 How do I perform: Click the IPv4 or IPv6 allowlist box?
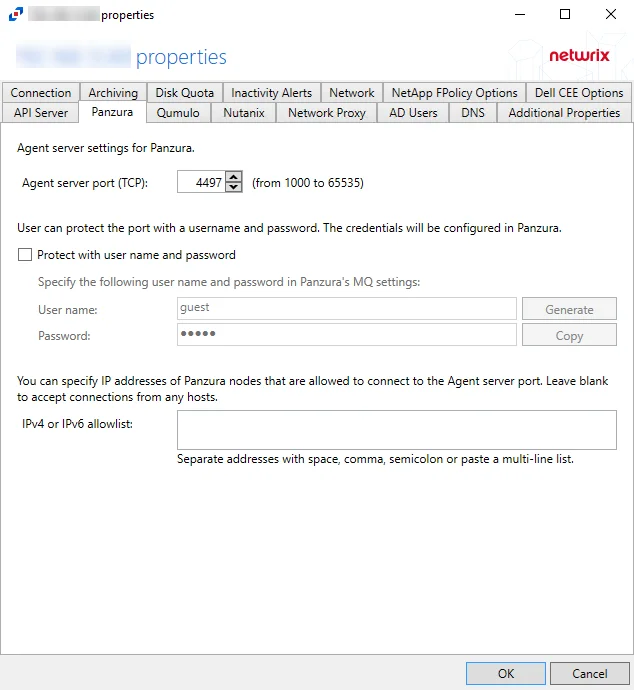click(x=397, y=430)
